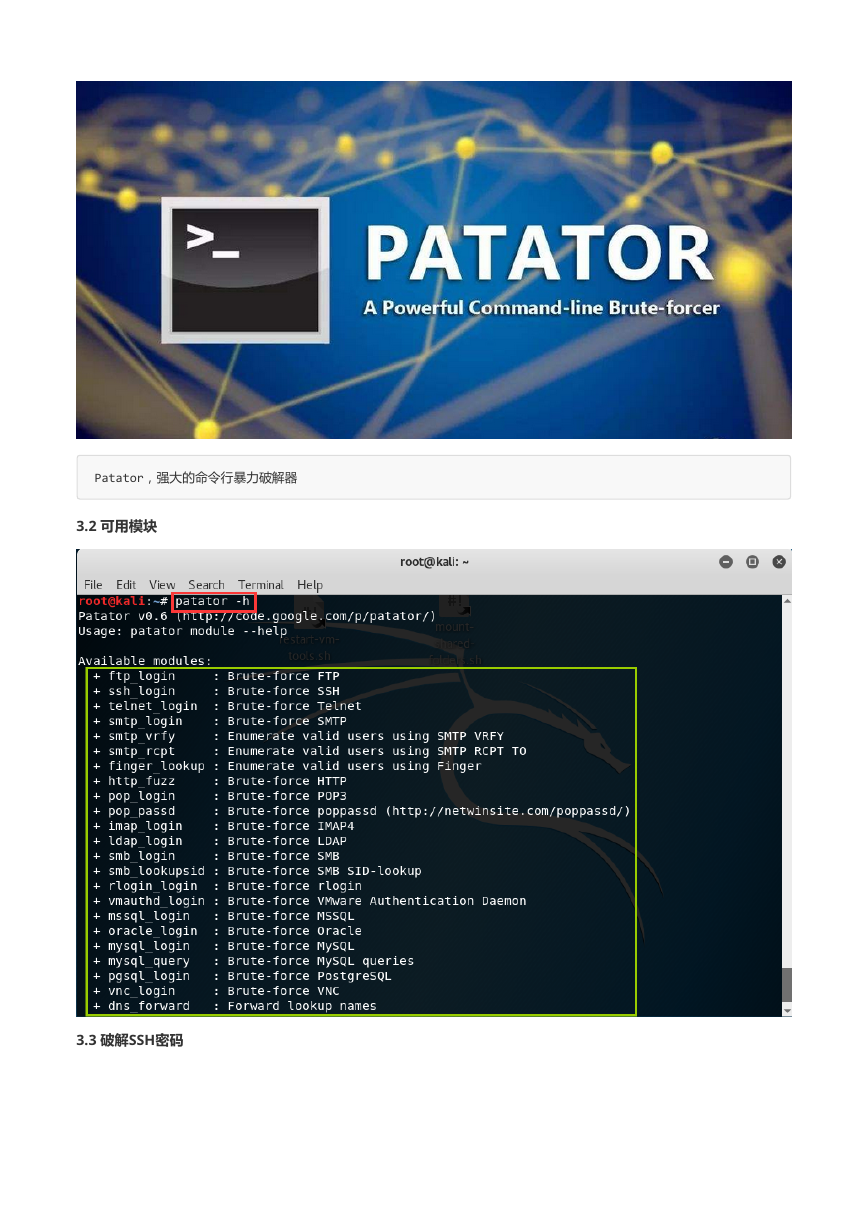Close the root@kali terminal window
This screenshot has width=868, height=1227.
pos(779,562)
